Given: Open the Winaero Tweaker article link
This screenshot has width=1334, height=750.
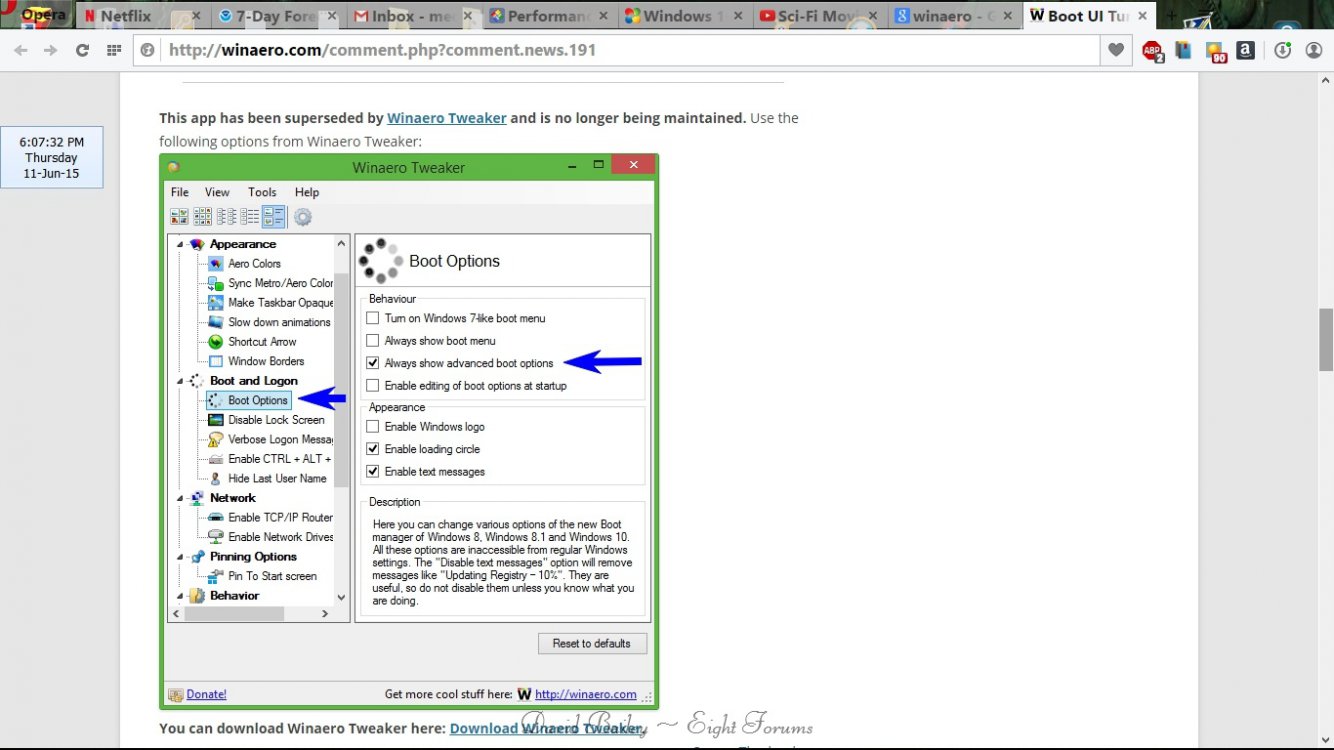Looking at the screenshot, I should (447, 118).
